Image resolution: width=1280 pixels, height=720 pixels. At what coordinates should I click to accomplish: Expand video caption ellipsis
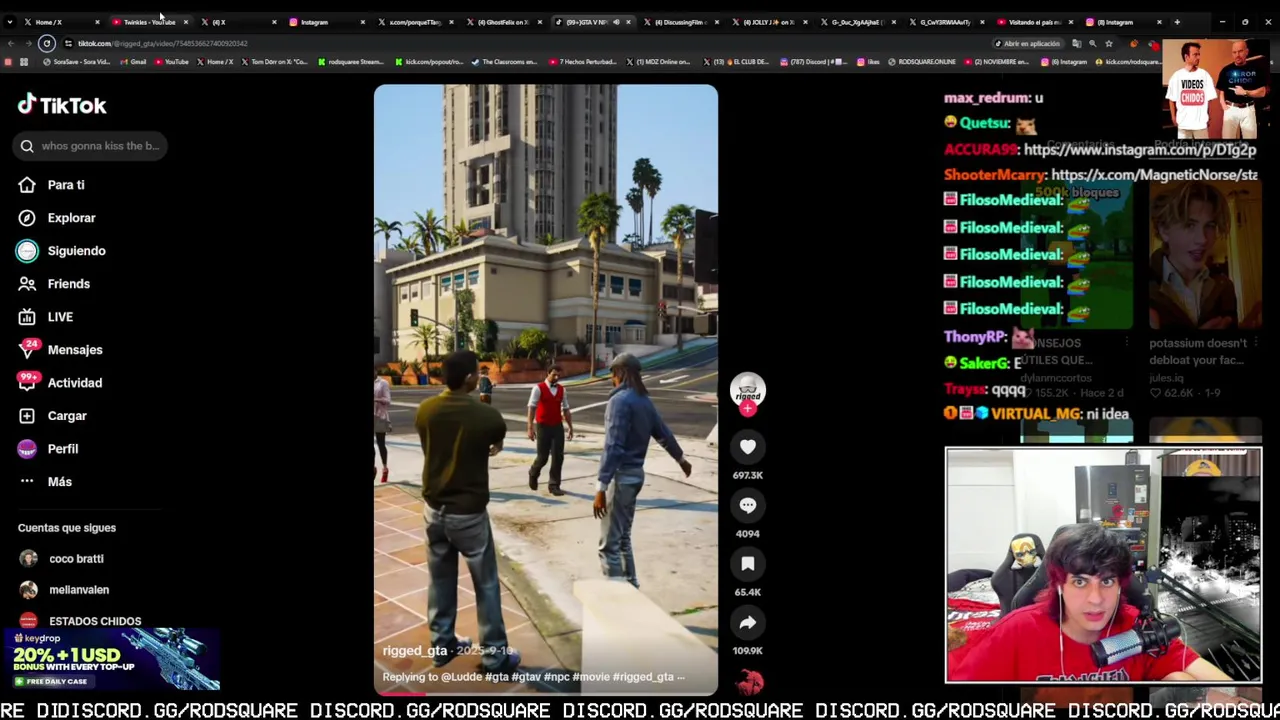pos(681,677)
